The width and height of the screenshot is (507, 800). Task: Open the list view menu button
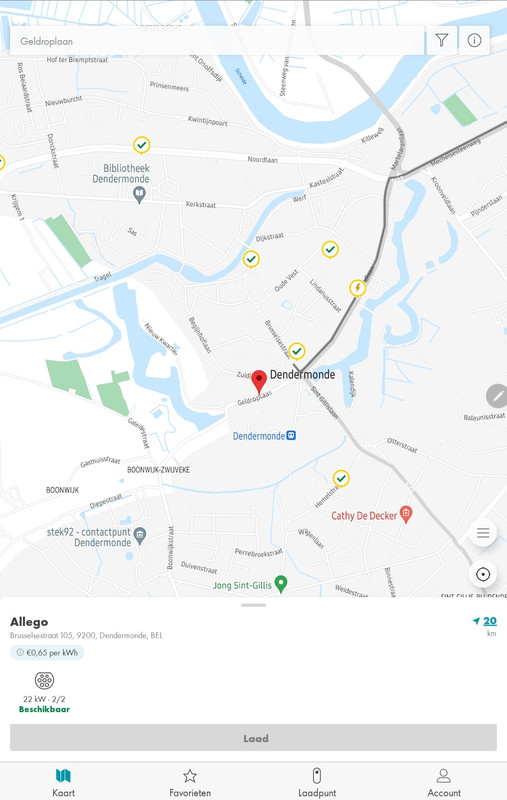(x=483, y=534)
